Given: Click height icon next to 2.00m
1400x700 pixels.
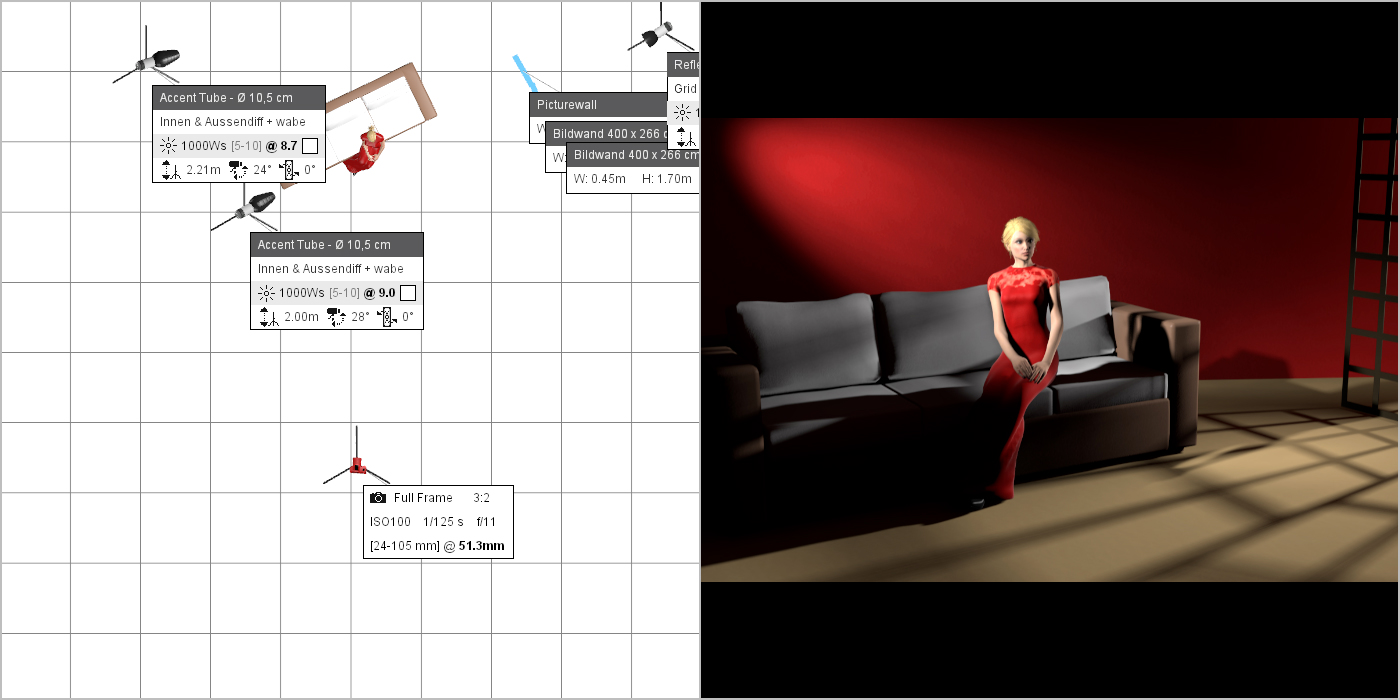Looking at the screenshot, I should click(x=267, y=317).
